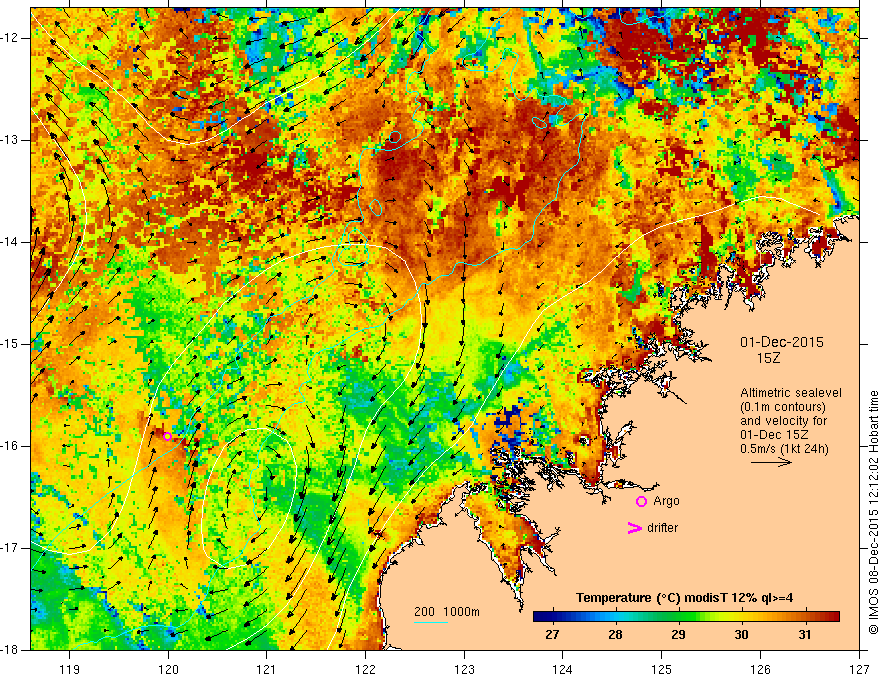Click the longitude label 124
This screenshot has height=680, width=880.
click(563, 669)
